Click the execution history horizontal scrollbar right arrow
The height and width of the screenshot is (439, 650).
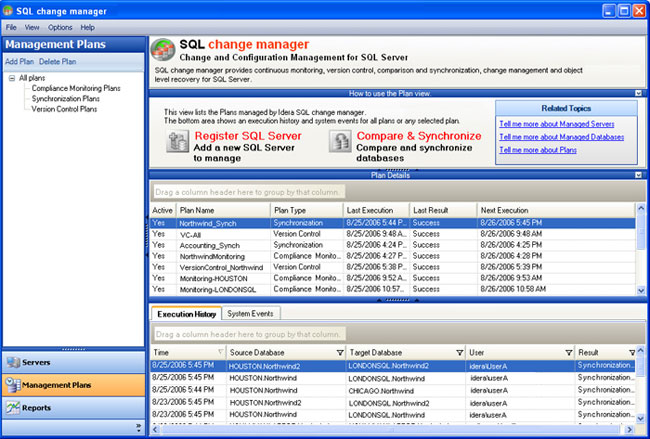629,429
